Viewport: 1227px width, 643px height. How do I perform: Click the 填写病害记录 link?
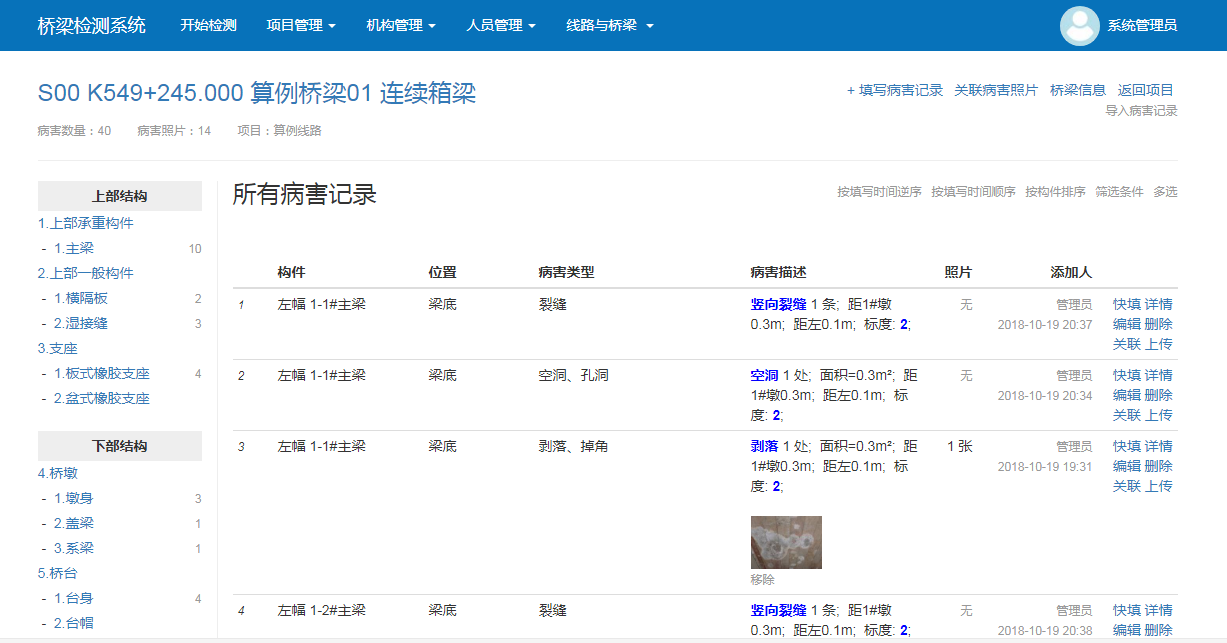coord(894,90)
